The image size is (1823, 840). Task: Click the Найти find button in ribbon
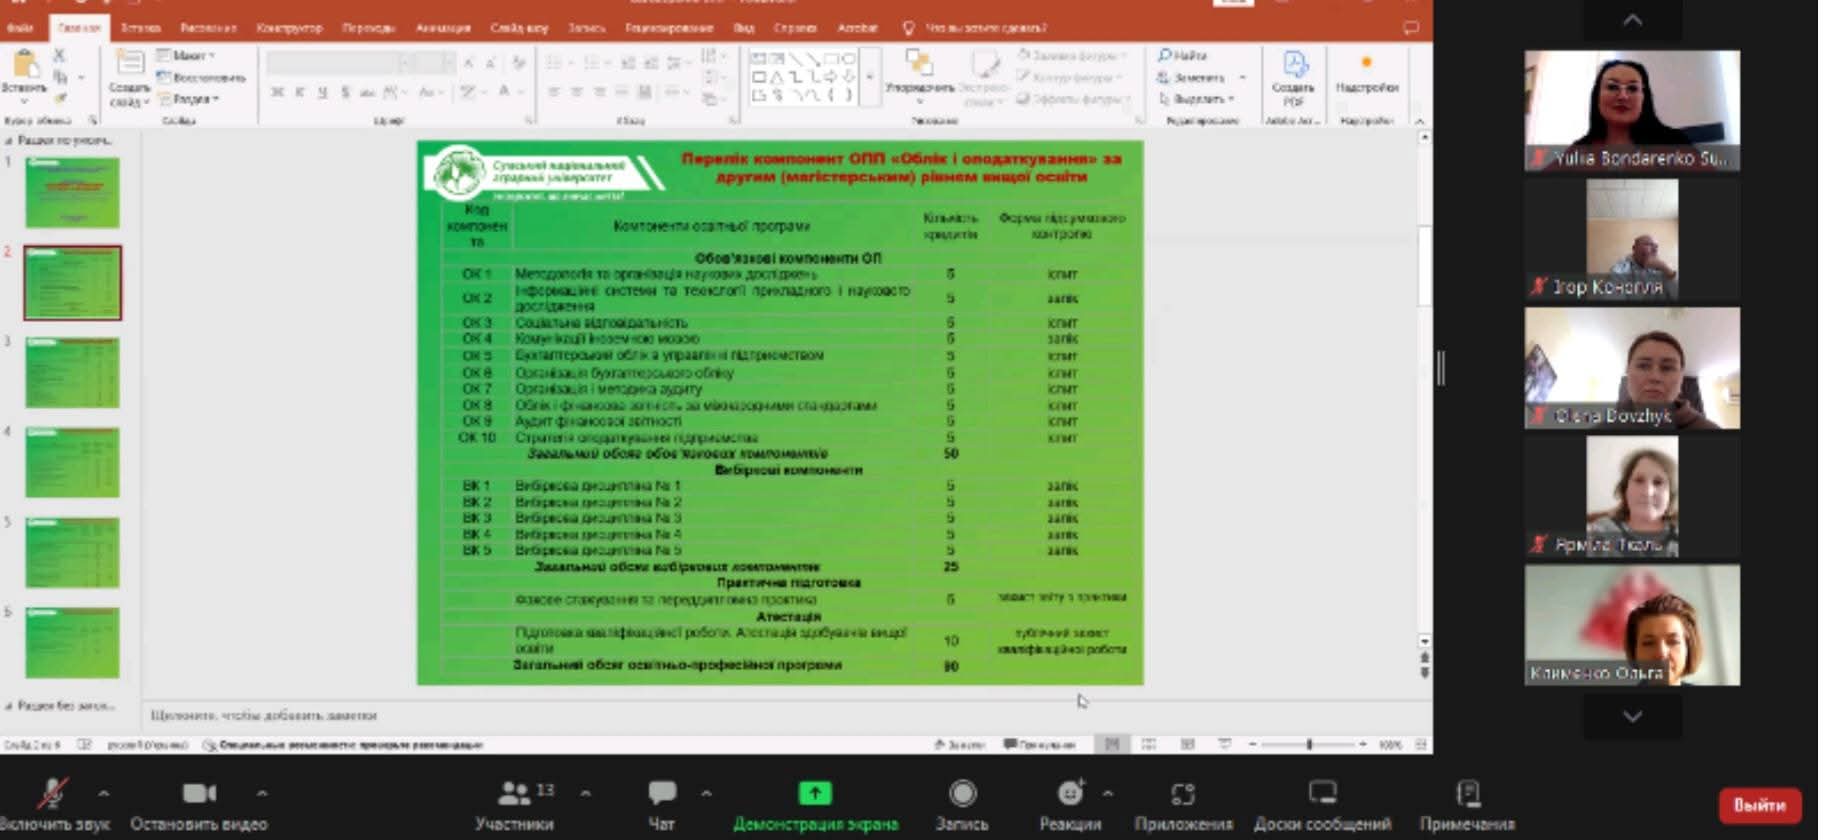(1184, 55)
